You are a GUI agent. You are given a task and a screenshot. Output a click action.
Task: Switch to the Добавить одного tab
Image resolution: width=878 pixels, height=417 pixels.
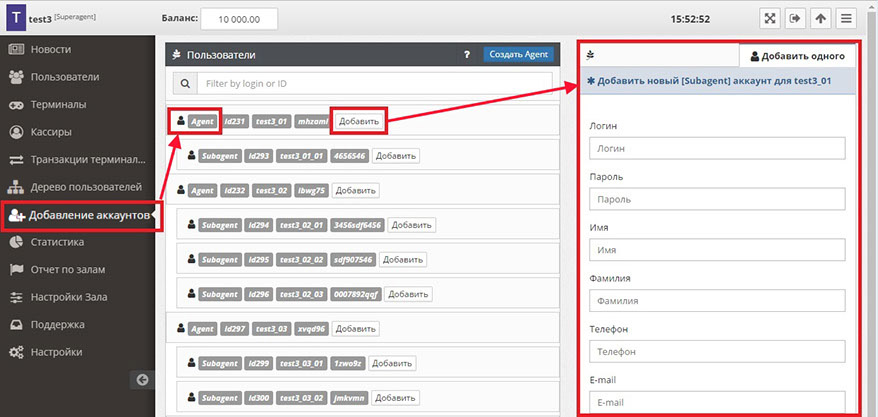click(x=797, y=56)
